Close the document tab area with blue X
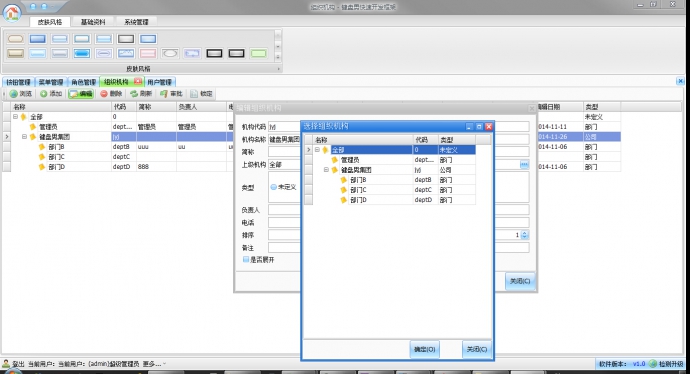Viewport: 690px width, 374px height. [680, 81]
